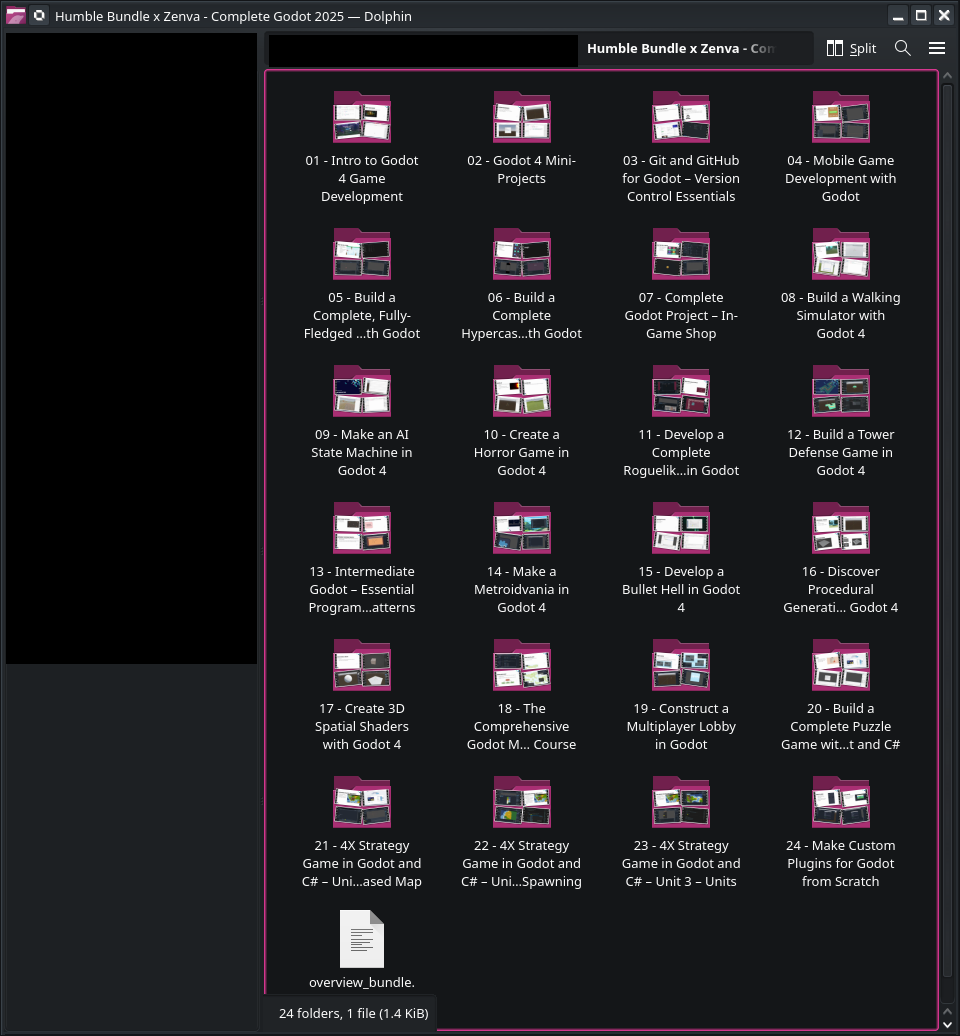Click the '16 - Discover Procedural' folder label
The image size is (960, 1036).
[840, 589]
